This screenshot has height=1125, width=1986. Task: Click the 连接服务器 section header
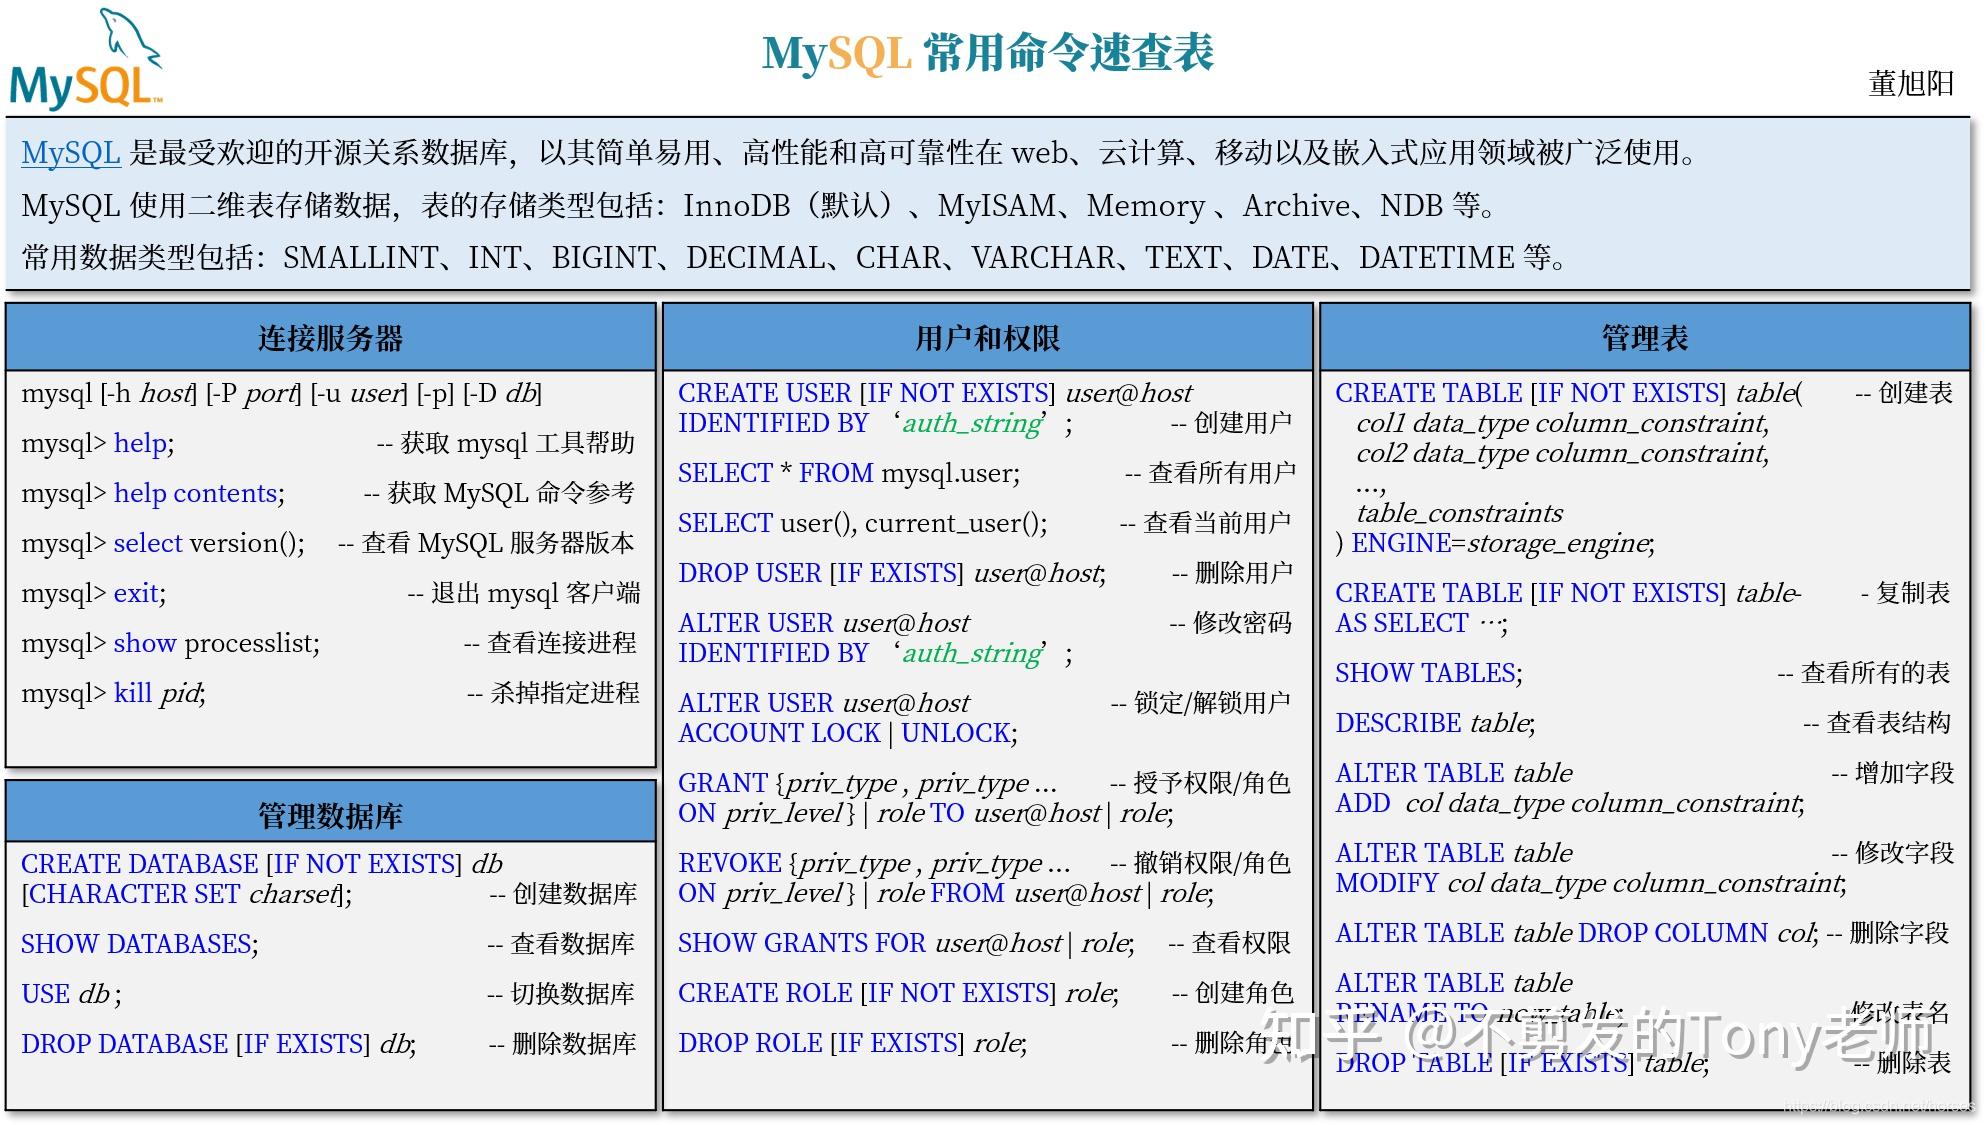[x=331, y=338]
